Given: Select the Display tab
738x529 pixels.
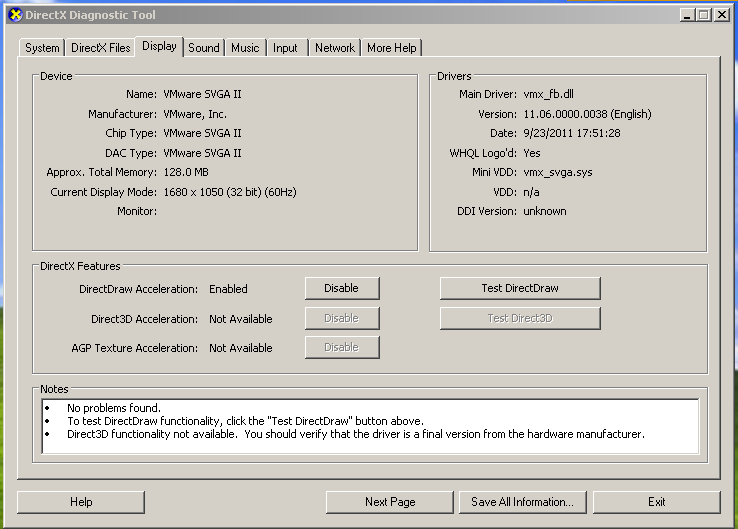Looking at the screenshot, I should coord(159,46).
